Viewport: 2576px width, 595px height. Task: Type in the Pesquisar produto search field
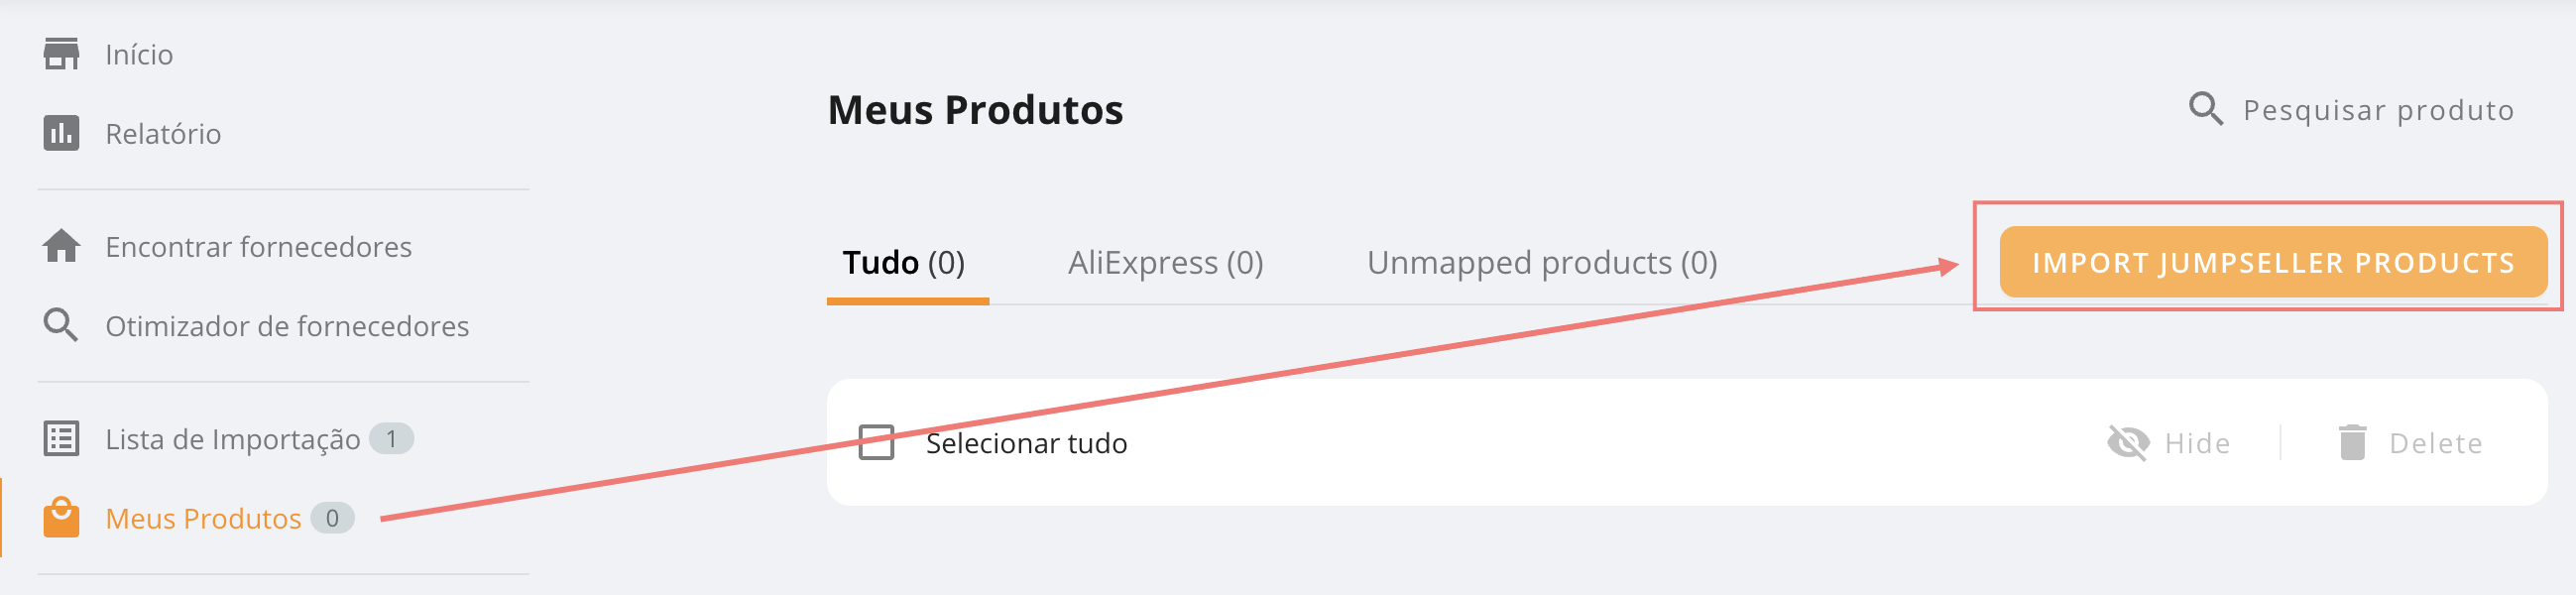[2377, 110]
